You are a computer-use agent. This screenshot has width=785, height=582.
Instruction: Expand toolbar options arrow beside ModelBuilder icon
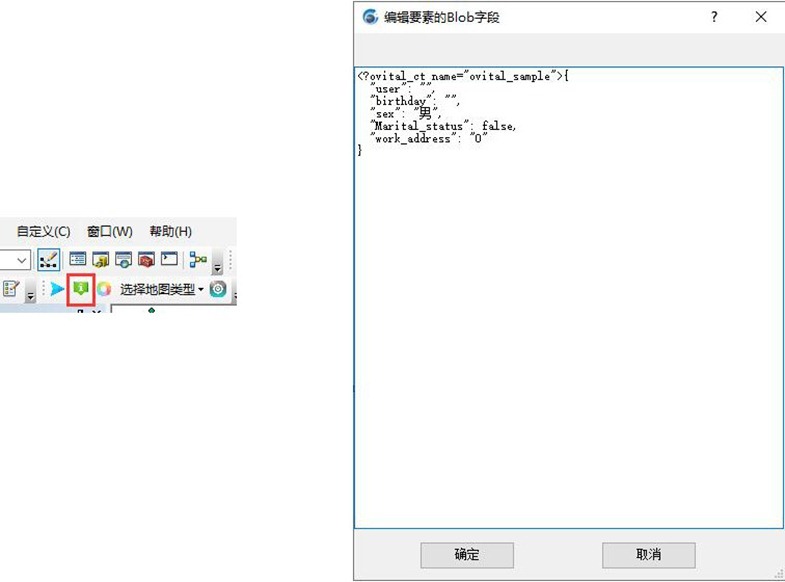click(217, 266)
